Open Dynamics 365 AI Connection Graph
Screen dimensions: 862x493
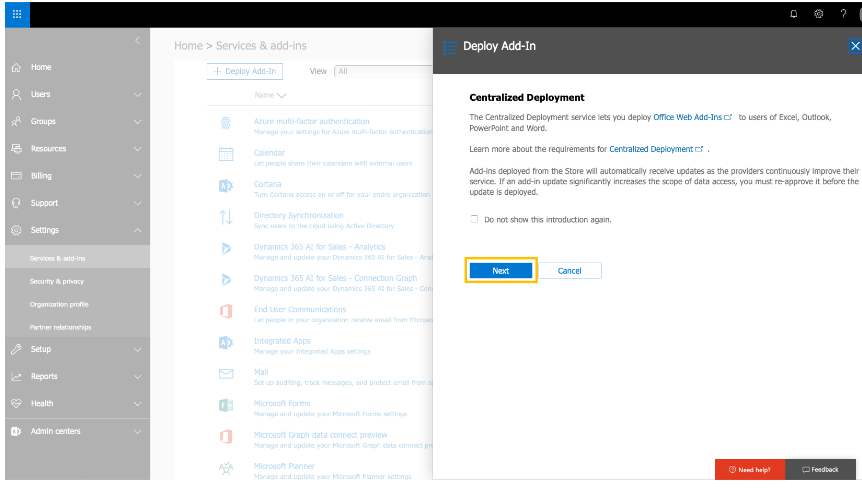[x=335, y=278]
